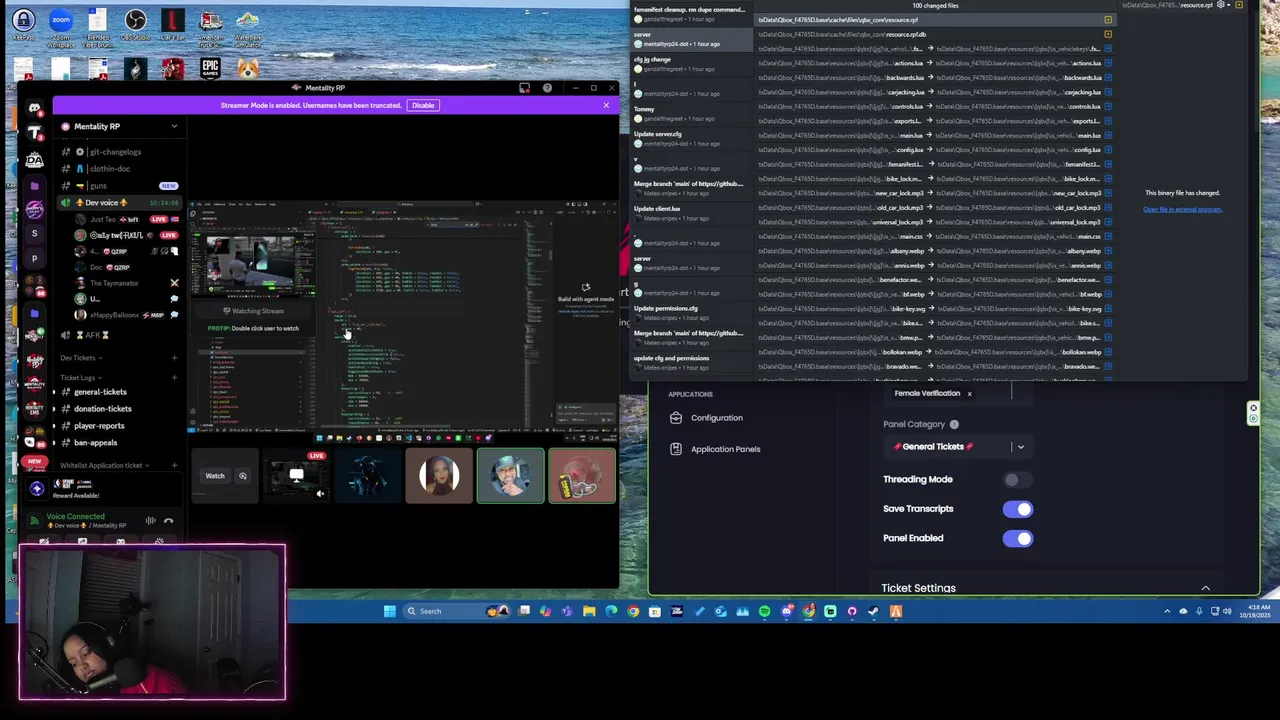Image resolution: width=1280 pixels, height=720 pixels.
Task: Select The Taymanator voice participant
Action: click(x=125, y=283)
